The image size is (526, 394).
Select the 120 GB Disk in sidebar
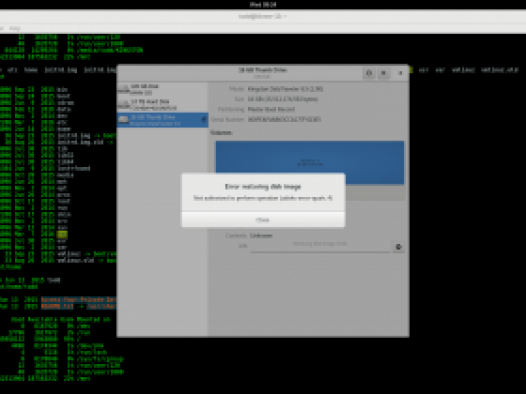[x=162, y=89]
